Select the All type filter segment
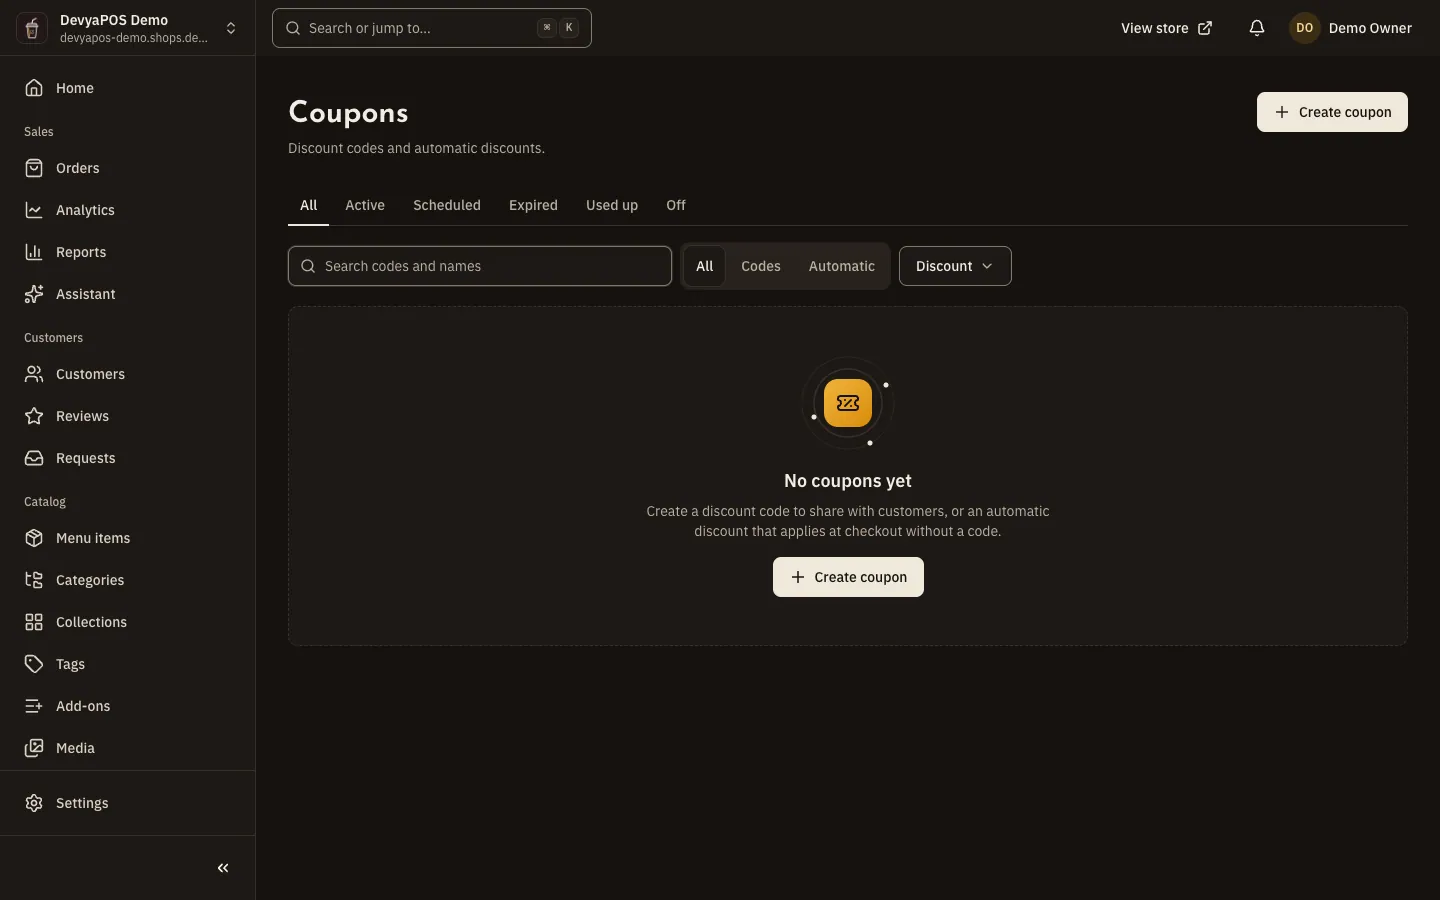 coord(704,266)
